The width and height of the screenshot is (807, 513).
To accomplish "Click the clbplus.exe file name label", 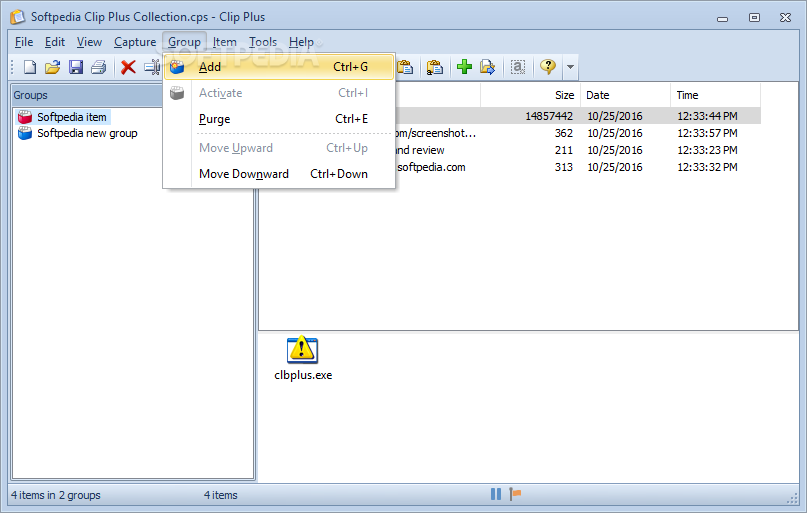I will pos(303,375).
